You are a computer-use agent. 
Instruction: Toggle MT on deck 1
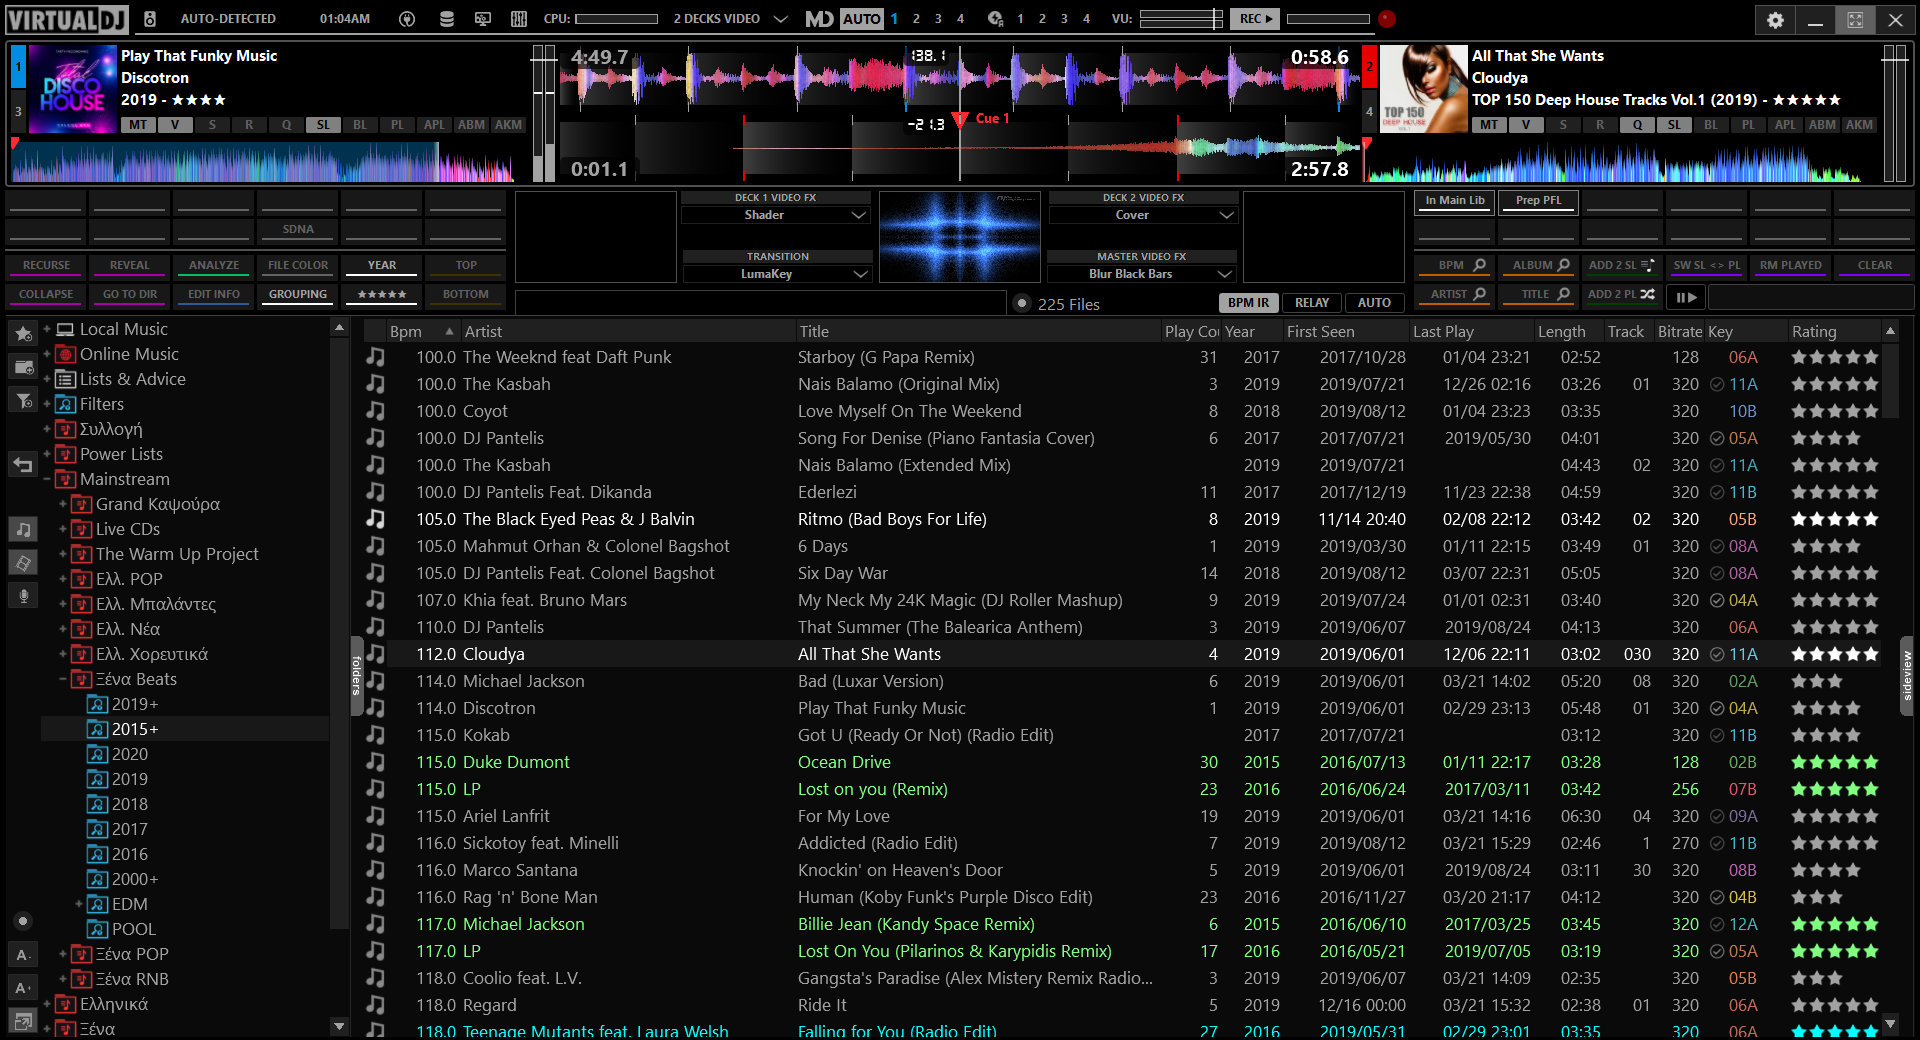[x=138, y=125]
